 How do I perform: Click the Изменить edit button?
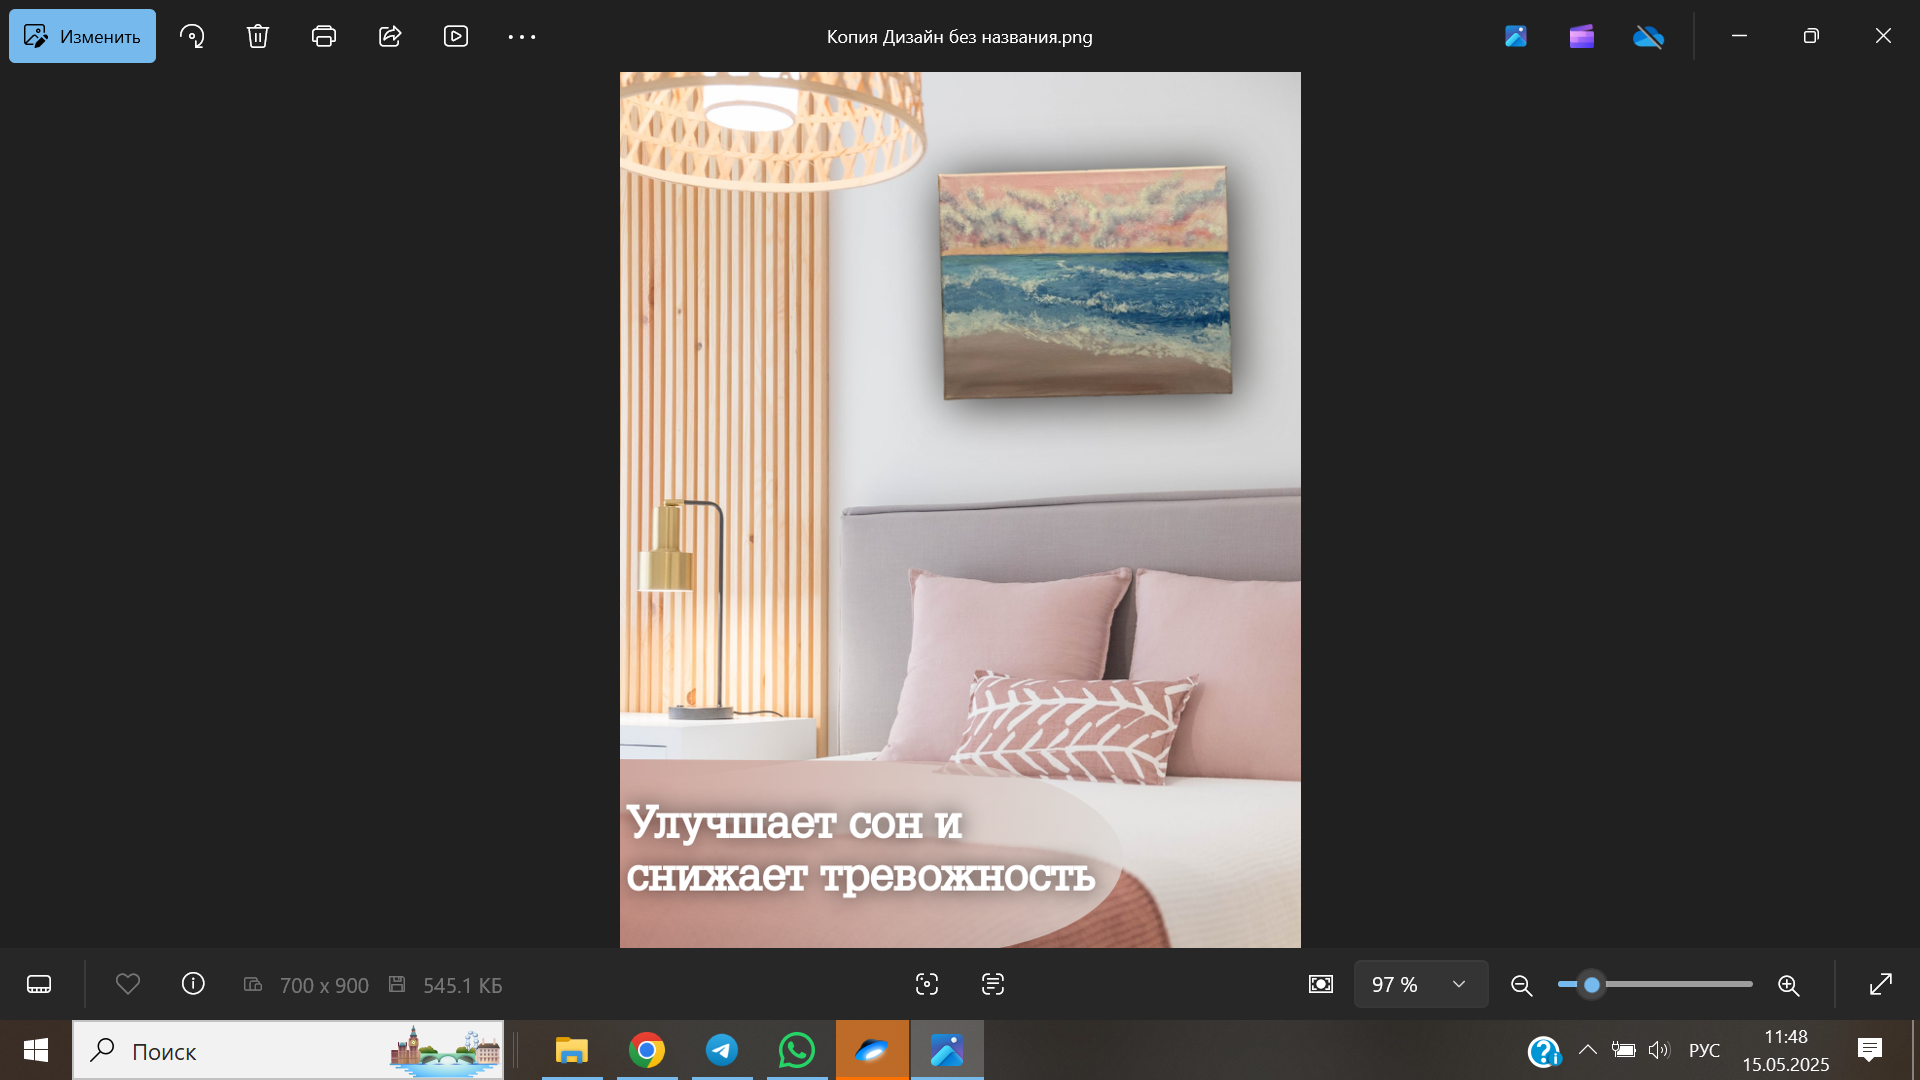coord(82,37)
